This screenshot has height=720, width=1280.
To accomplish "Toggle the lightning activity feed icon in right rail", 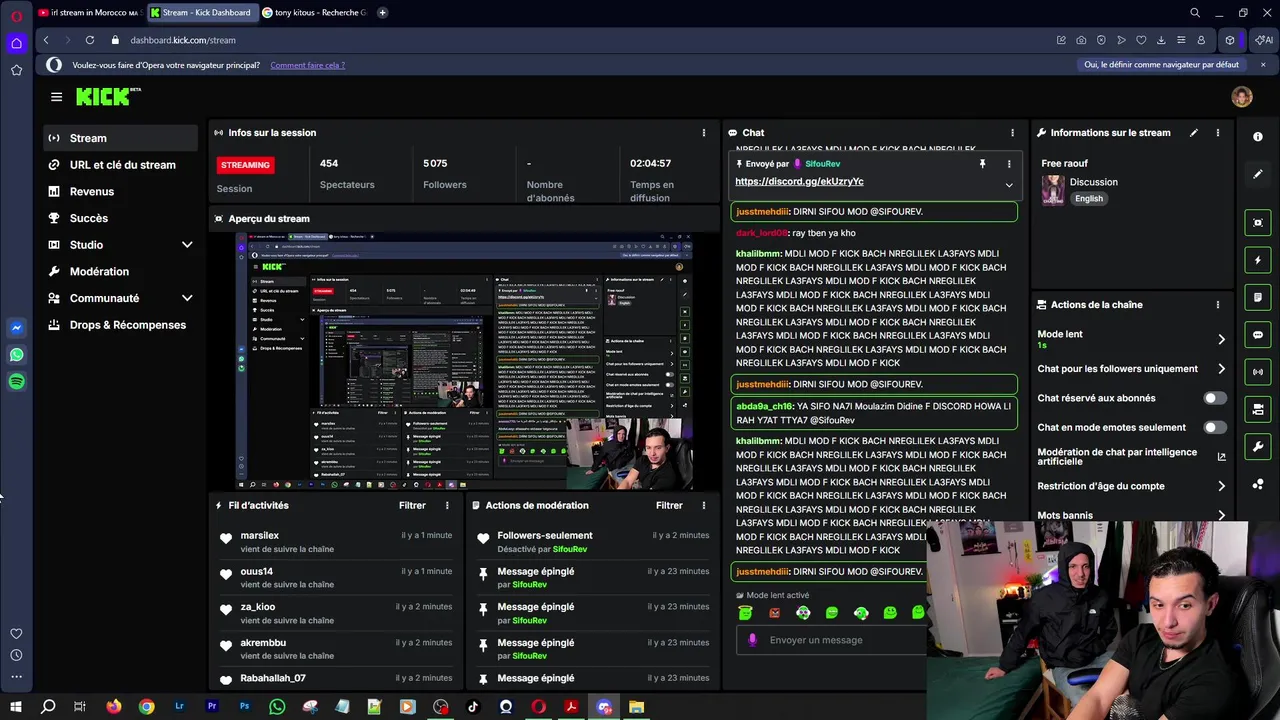I will 1258,260.
